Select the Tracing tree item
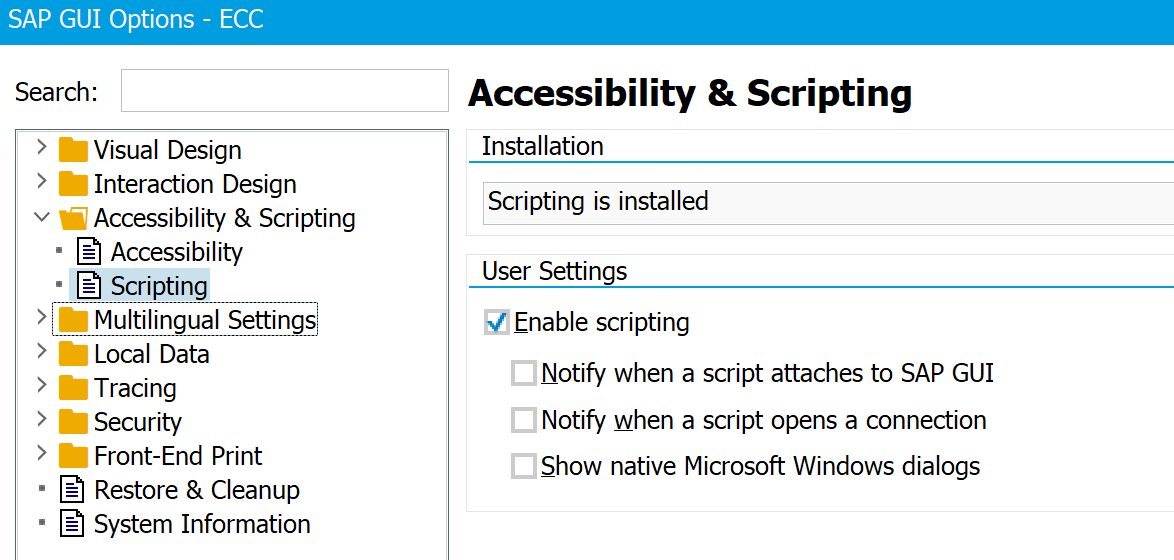The width and height of the screenshot is (1174, 560). pyautogui.click(x=135, y=388)
